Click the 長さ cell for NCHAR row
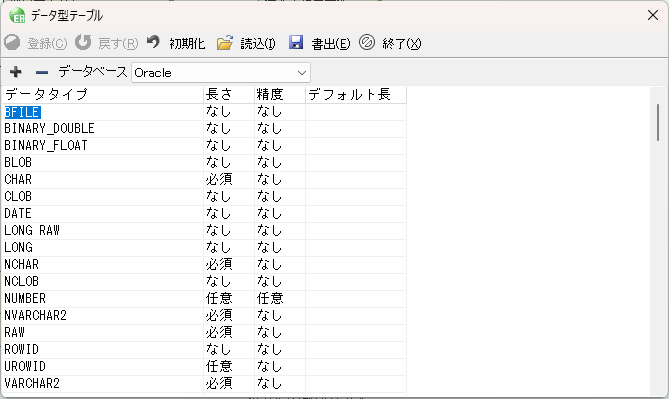The height and width of the screenshot is (399, 669). [x=229, y=265]
